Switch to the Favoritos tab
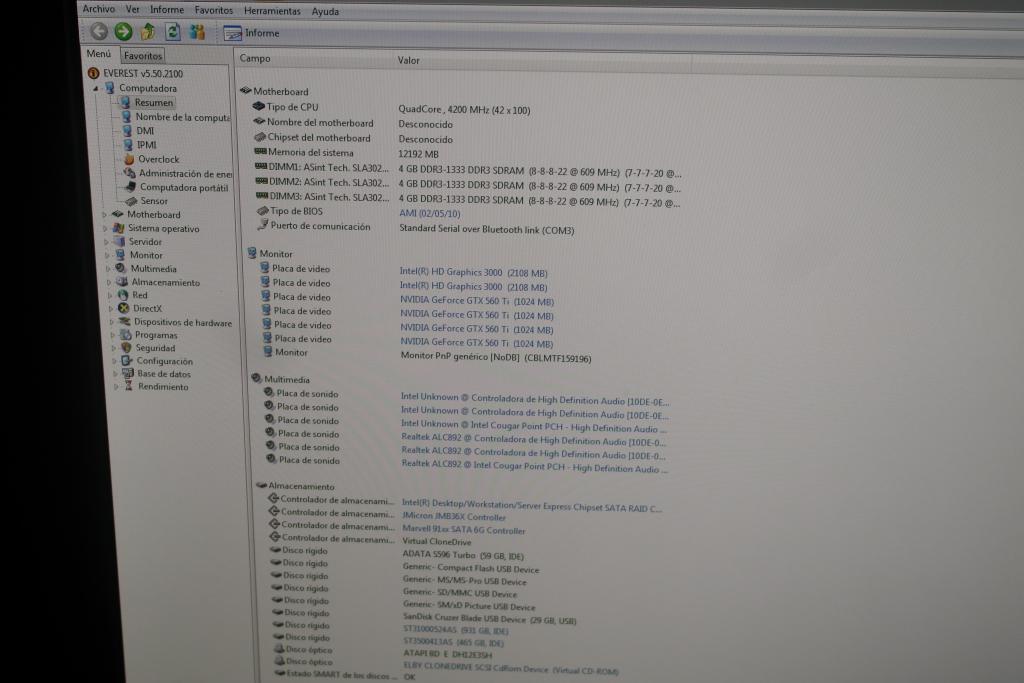This screenshot has height=683, width=1024. click(143, 56)
